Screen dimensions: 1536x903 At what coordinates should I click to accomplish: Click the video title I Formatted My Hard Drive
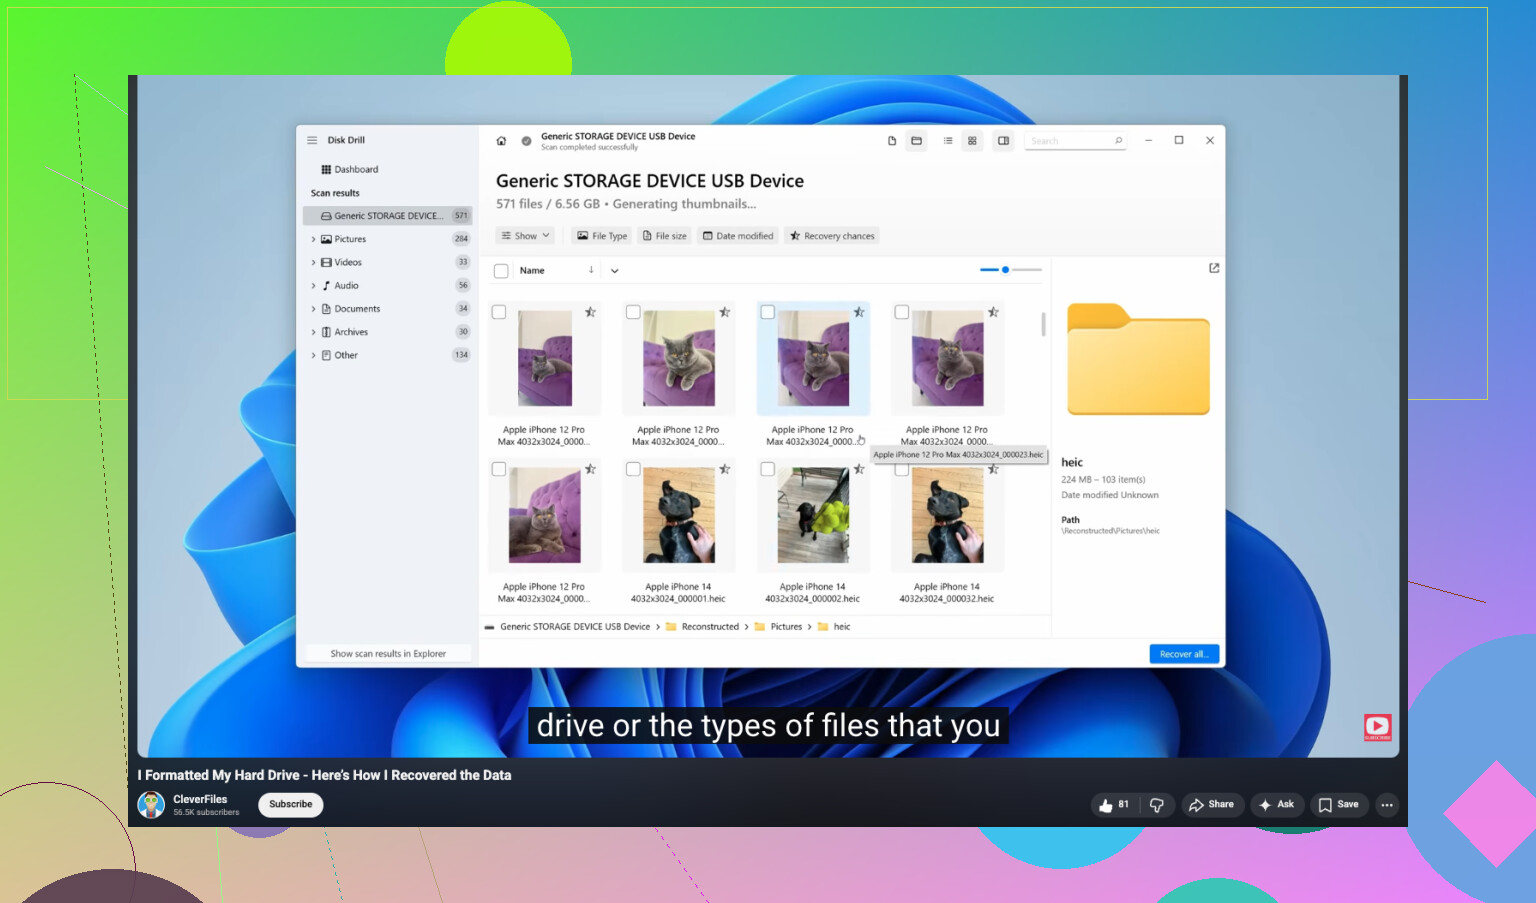pyautogui.click(x=324, y=776)
